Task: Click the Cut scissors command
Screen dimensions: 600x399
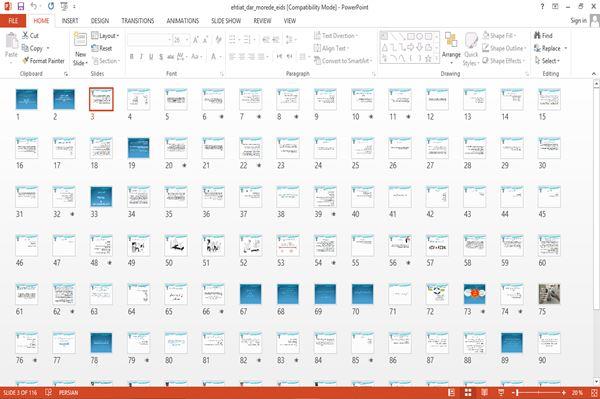Action: pyautogui.click(x=30, y=35)
